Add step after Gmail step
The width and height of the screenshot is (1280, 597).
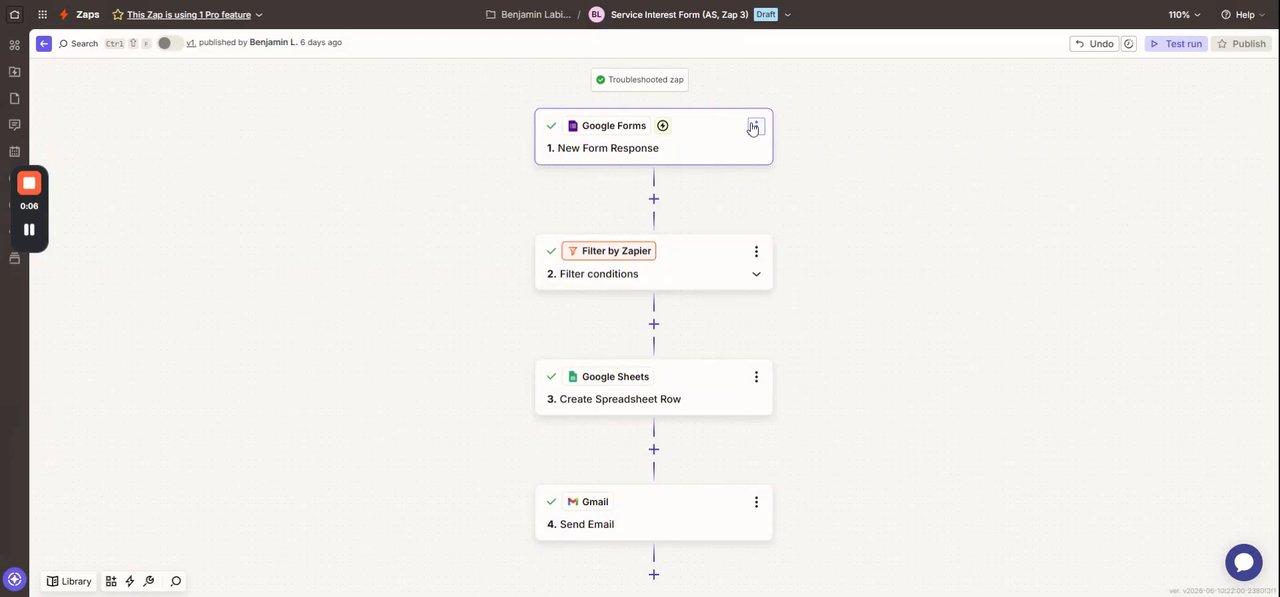[654, 575]
